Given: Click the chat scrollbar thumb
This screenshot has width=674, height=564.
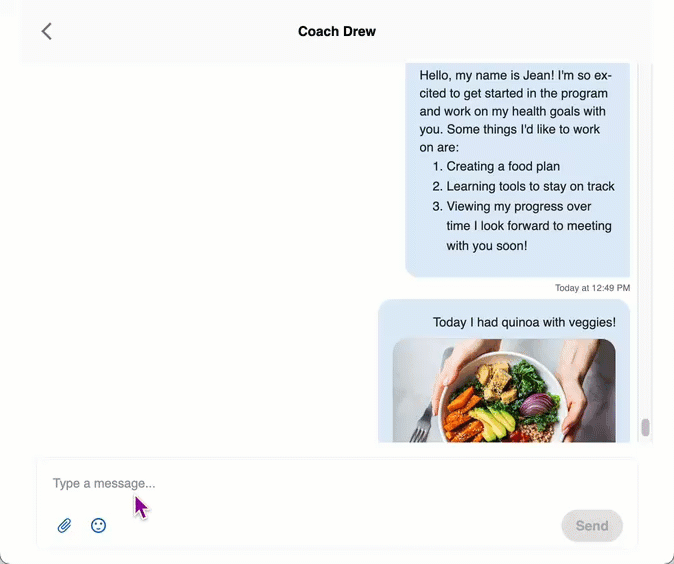Looking at the screenshot, I should tap(645, 427).
